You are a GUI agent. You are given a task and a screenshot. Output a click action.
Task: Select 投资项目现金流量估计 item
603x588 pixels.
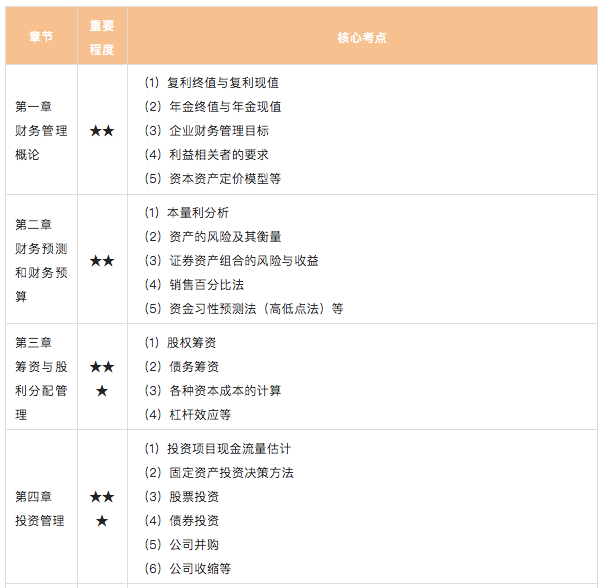click(218, 449)
